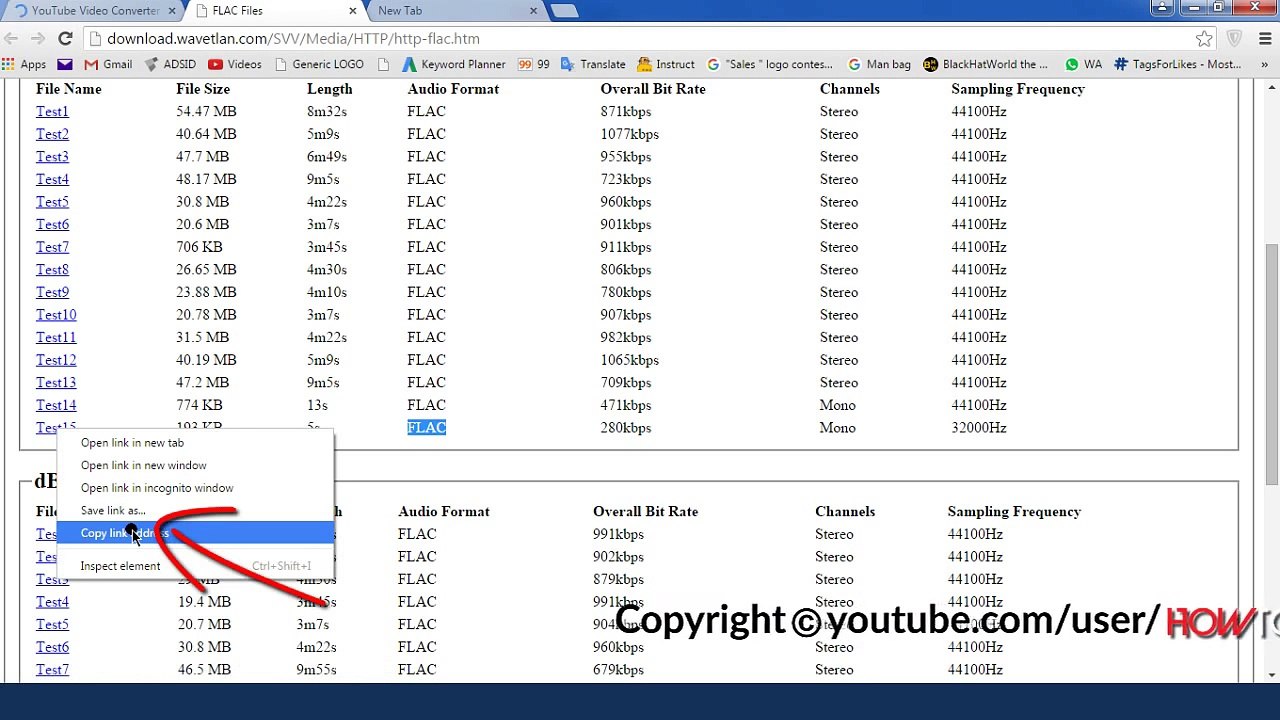Screen dimensions: 1280x720
Task: Click the Sampling Frequency header in first table
Action: 1017,89
